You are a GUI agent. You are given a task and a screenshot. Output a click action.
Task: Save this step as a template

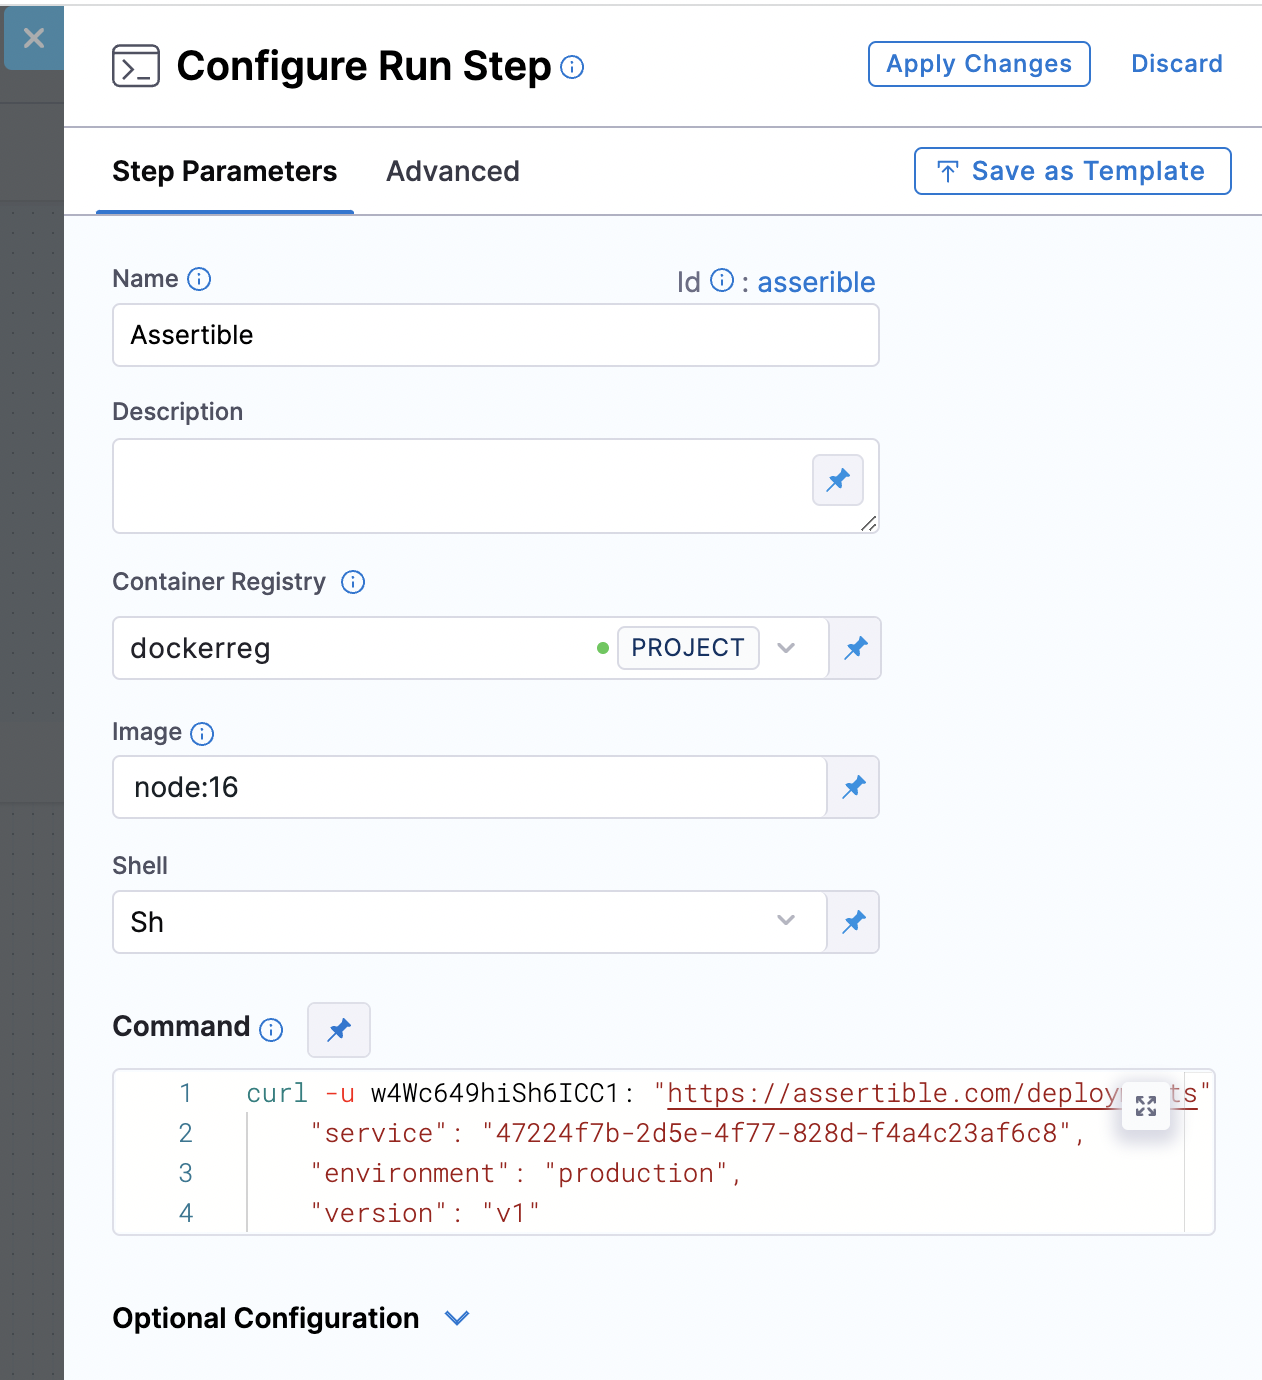click(x=1071, y=171)
